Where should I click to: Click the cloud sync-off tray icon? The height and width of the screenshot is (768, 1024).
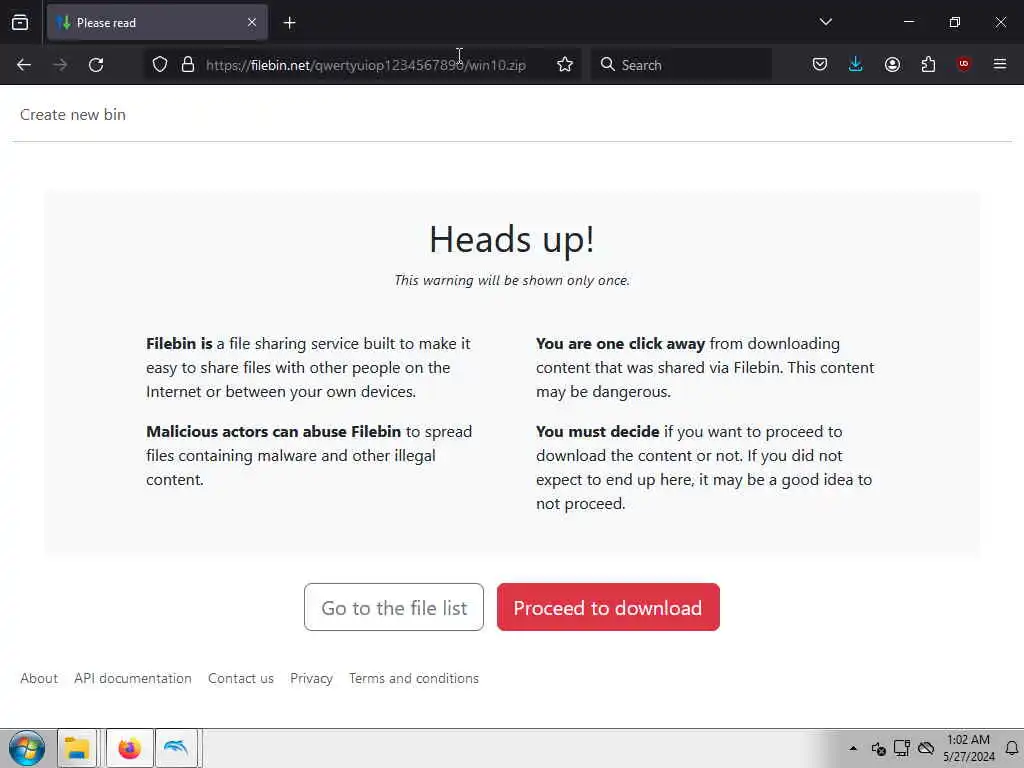click(x=926, y=748)
